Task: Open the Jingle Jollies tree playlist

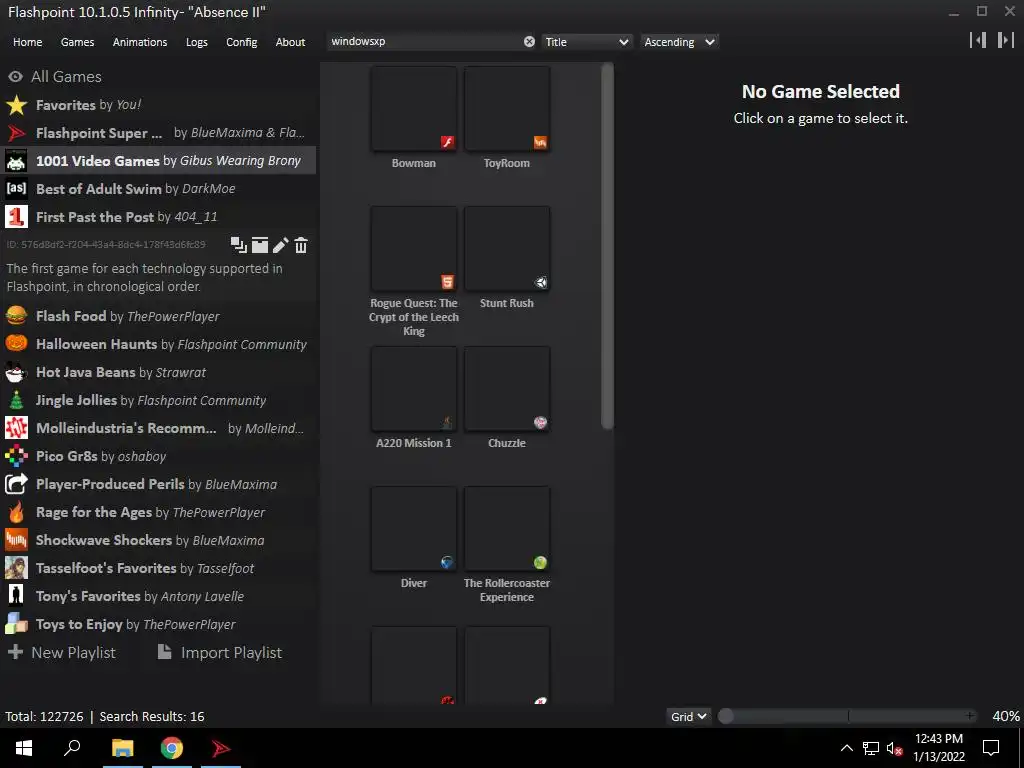Action: click(x=159, y=400)
